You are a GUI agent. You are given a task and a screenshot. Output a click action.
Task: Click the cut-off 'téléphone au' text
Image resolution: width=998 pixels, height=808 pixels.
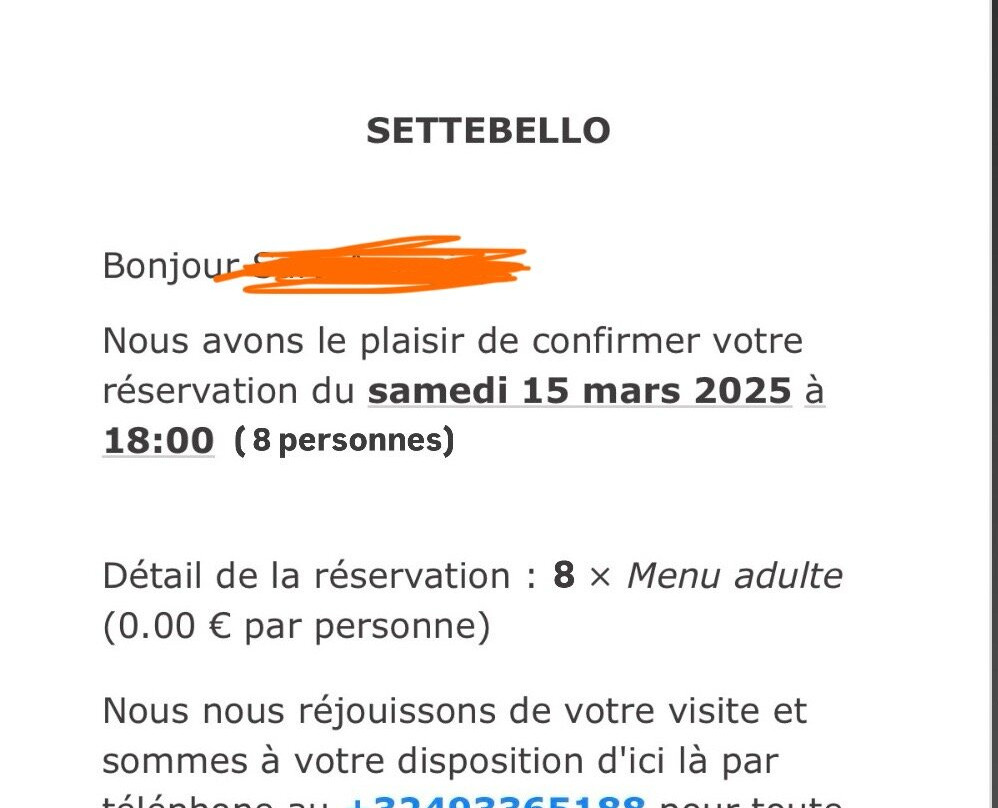point(215,801)
